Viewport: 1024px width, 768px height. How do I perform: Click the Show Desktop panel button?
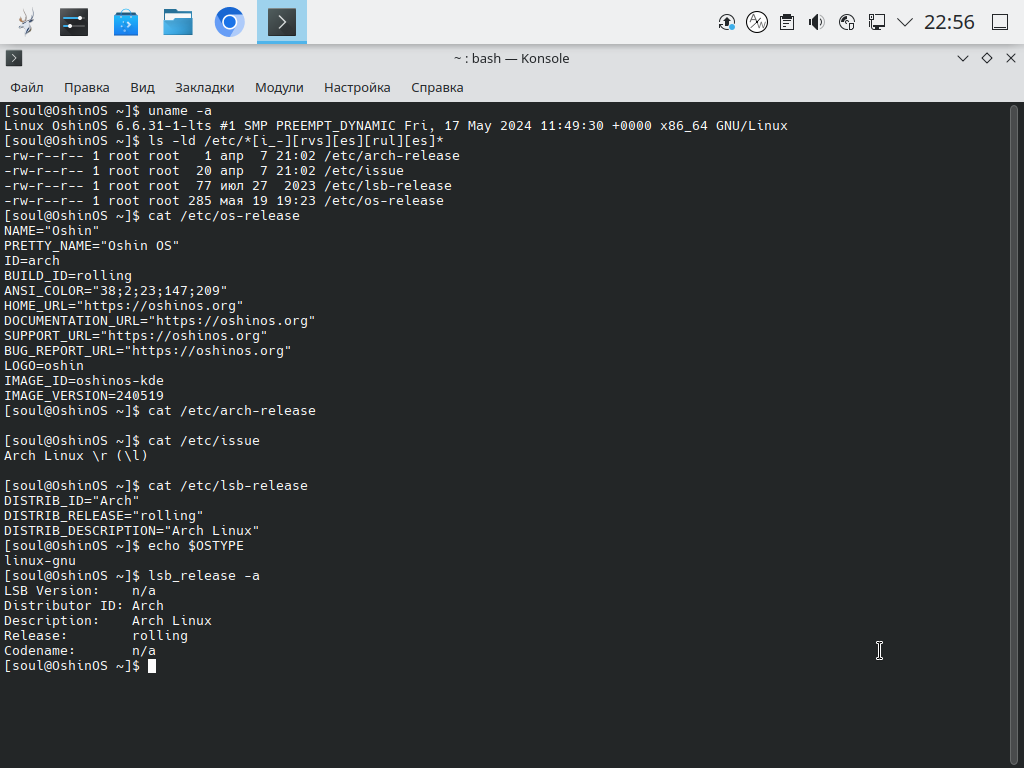click(1000, 22)
